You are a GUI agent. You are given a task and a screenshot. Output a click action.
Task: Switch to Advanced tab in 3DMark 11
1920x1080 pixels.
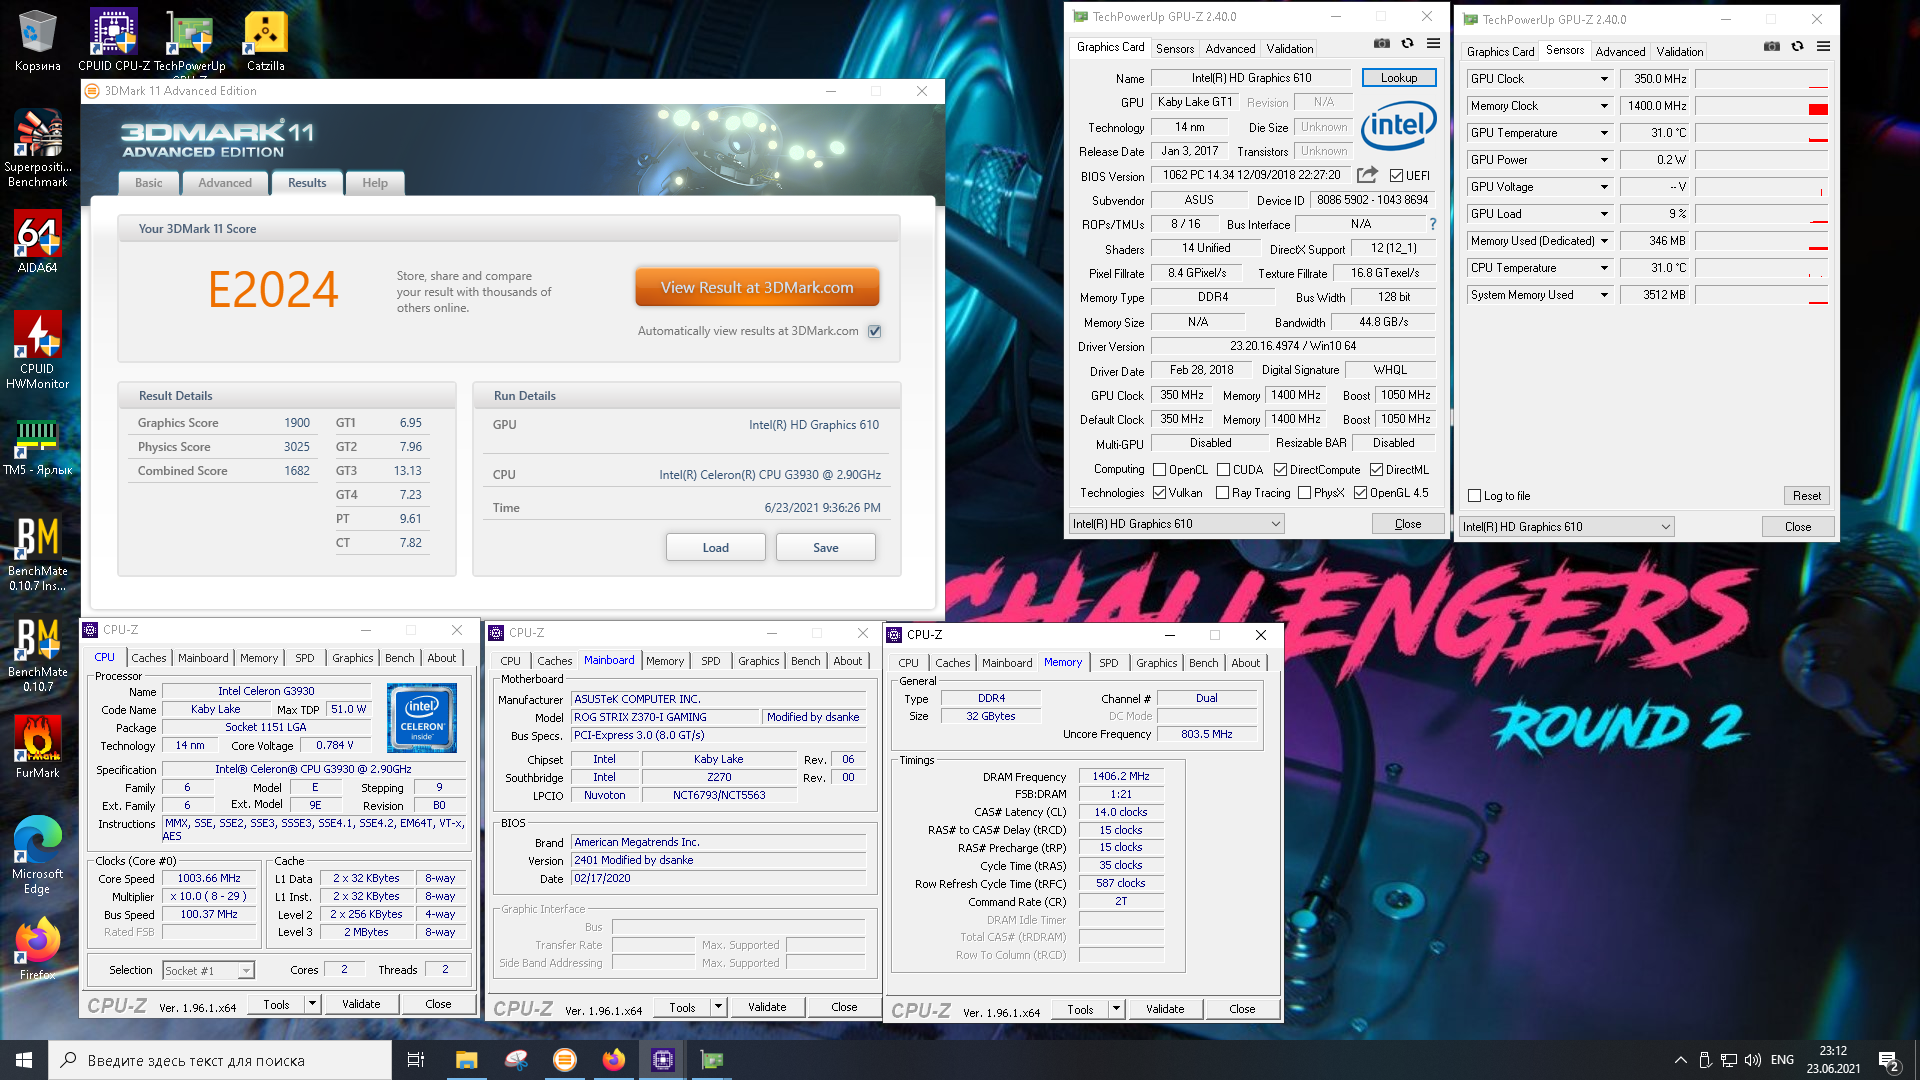[225, 183]
